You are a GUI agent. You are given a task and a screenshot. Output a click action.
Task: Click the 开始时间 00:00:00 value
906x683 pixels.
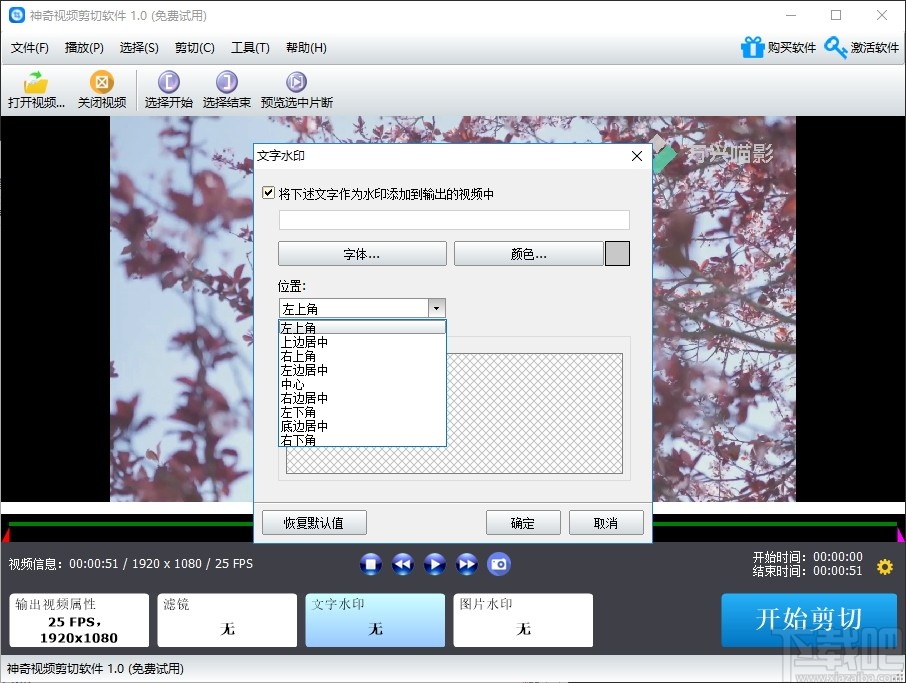point(838,557)
